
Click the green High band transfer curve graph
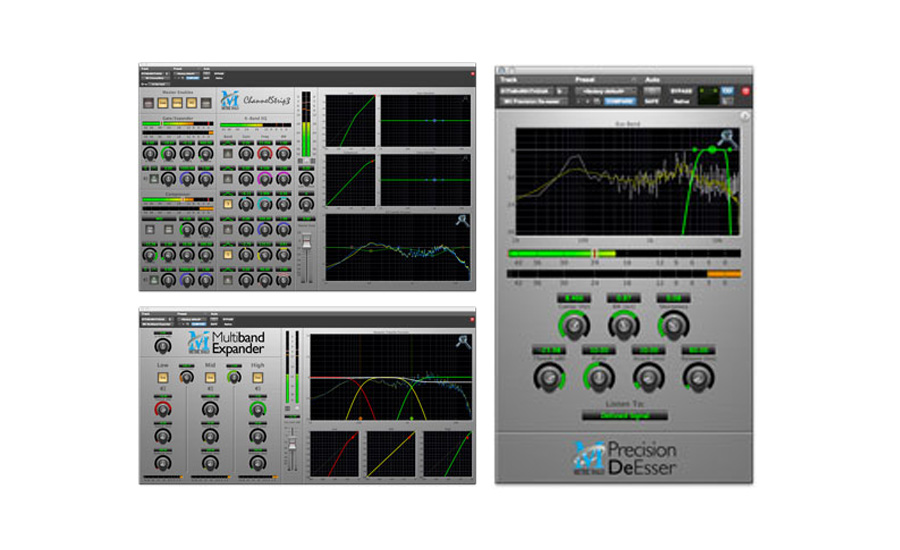[x=447, y=454]
